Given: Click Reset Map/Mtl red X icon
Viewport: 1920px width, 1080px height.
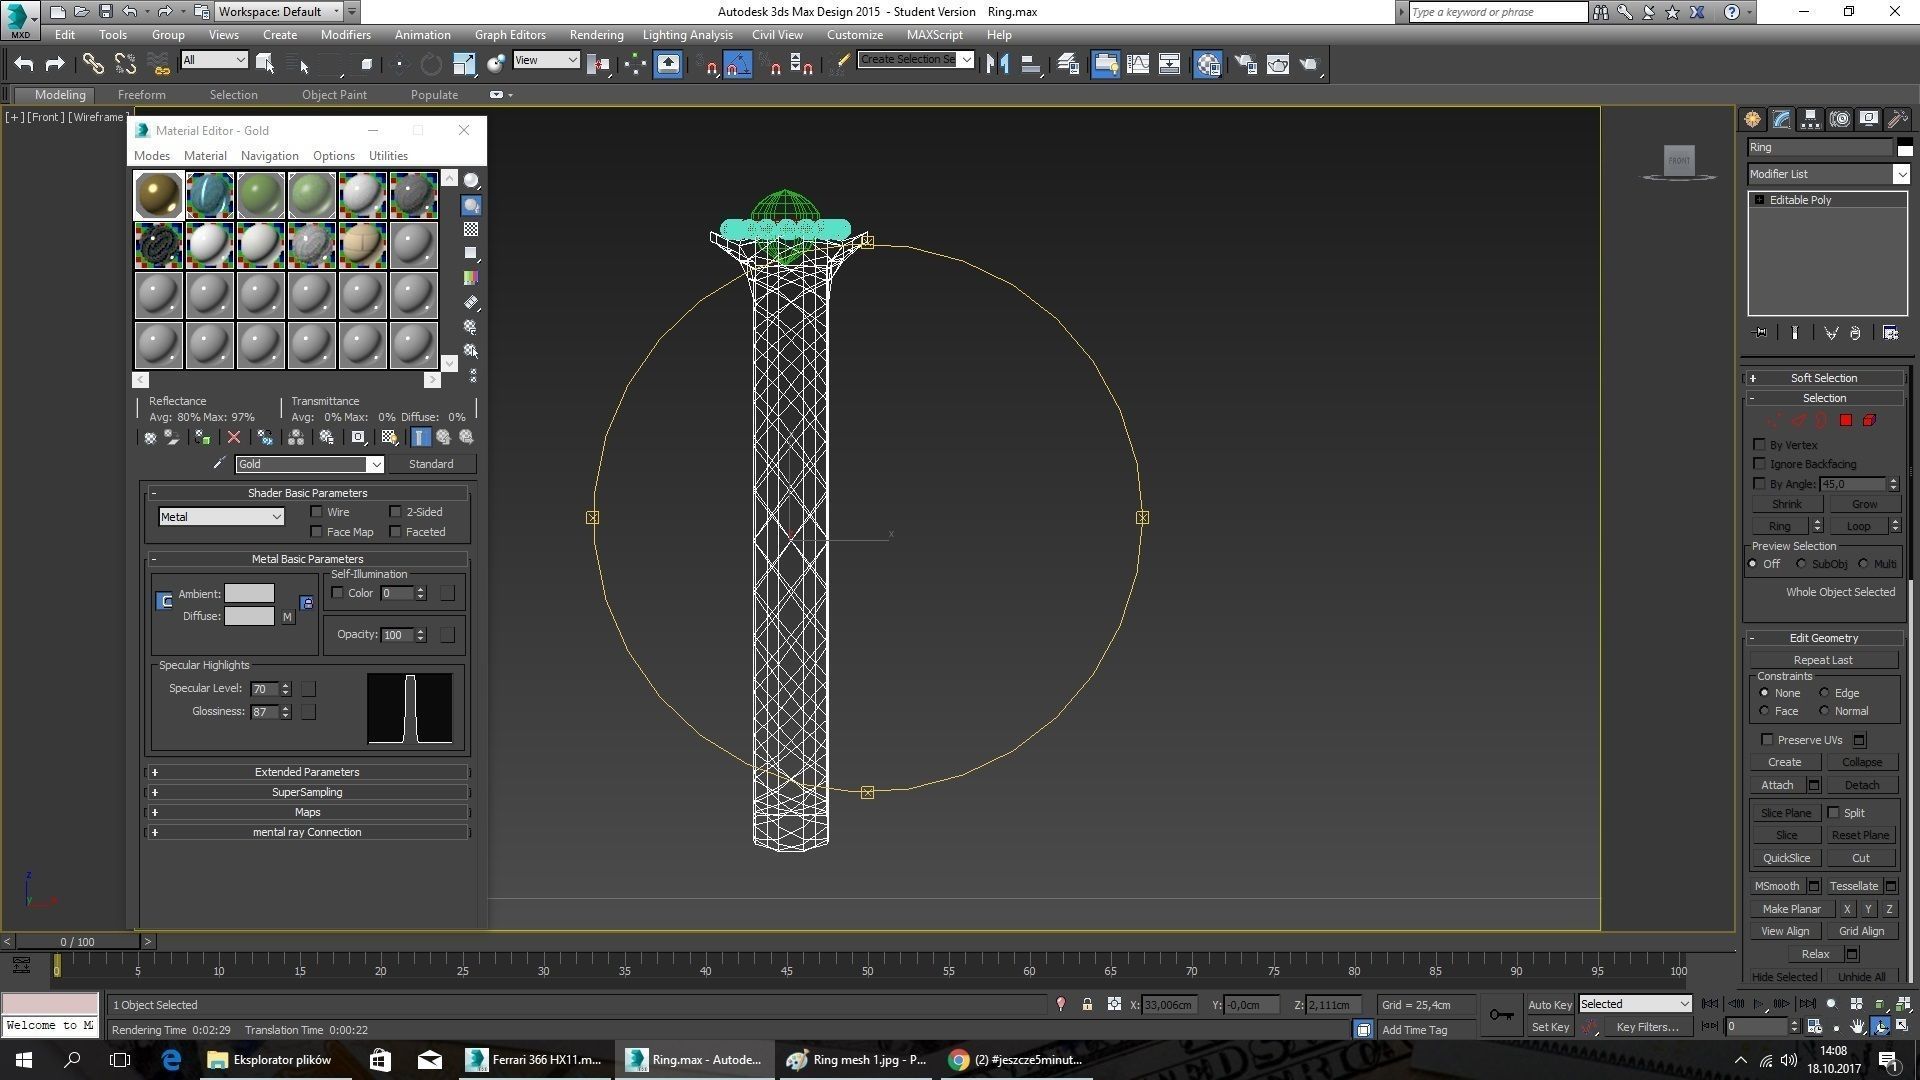Looking at the screenshot, I should [x=234, y=437].
